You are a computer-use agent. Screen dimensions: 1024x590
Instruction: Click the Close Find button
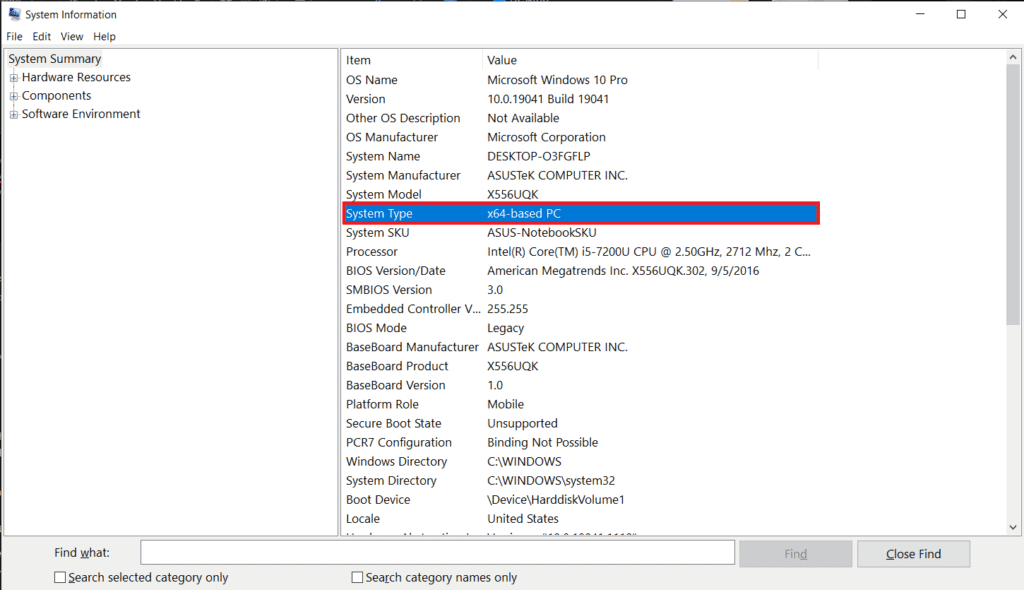(x=913, y=554)
